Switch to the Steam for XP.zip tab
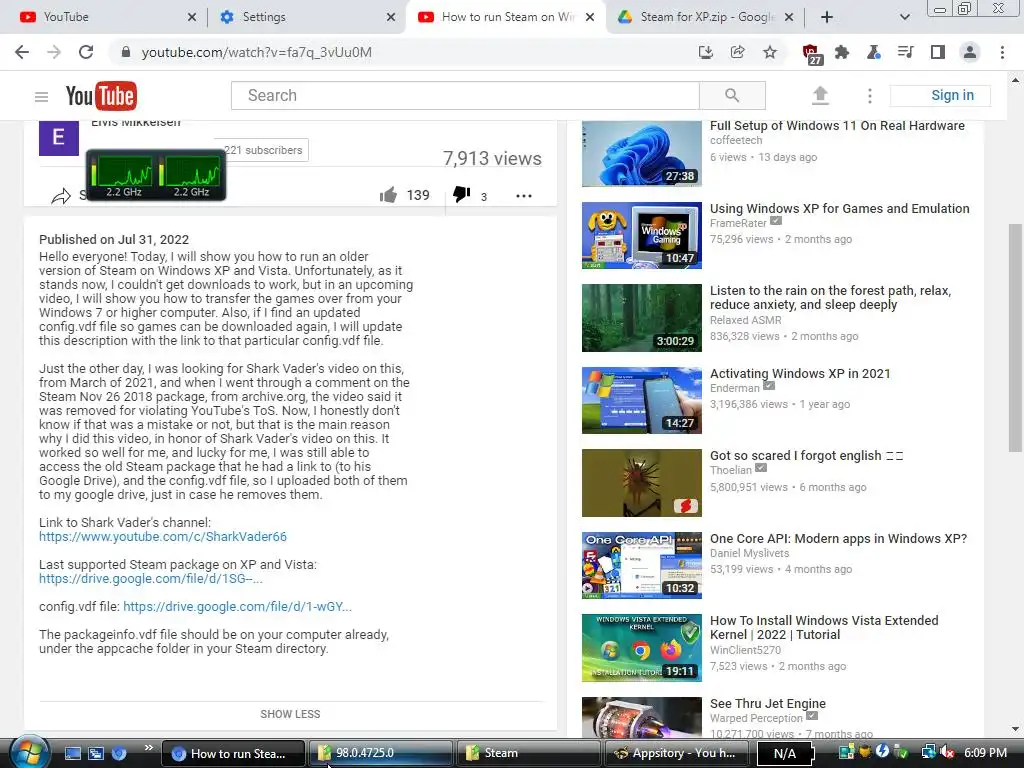This screenshot has height=768, width=1024. coord(705,17)
